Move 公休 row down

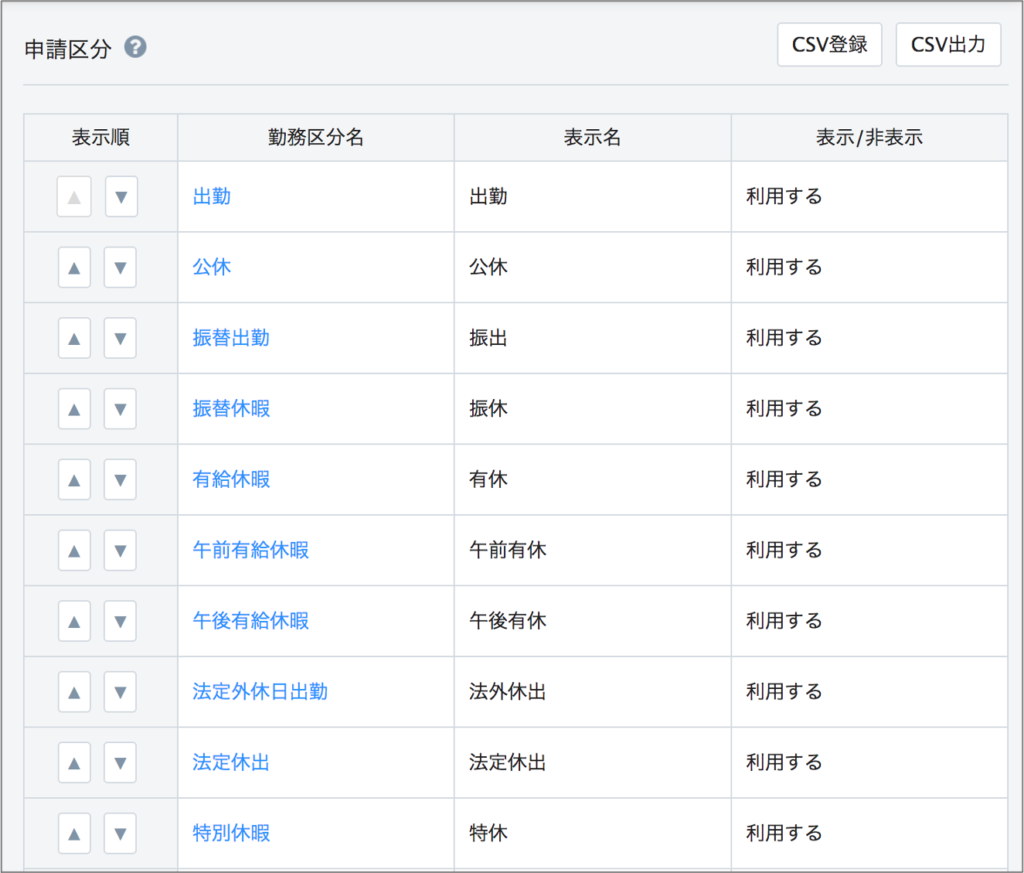point(121,267)
